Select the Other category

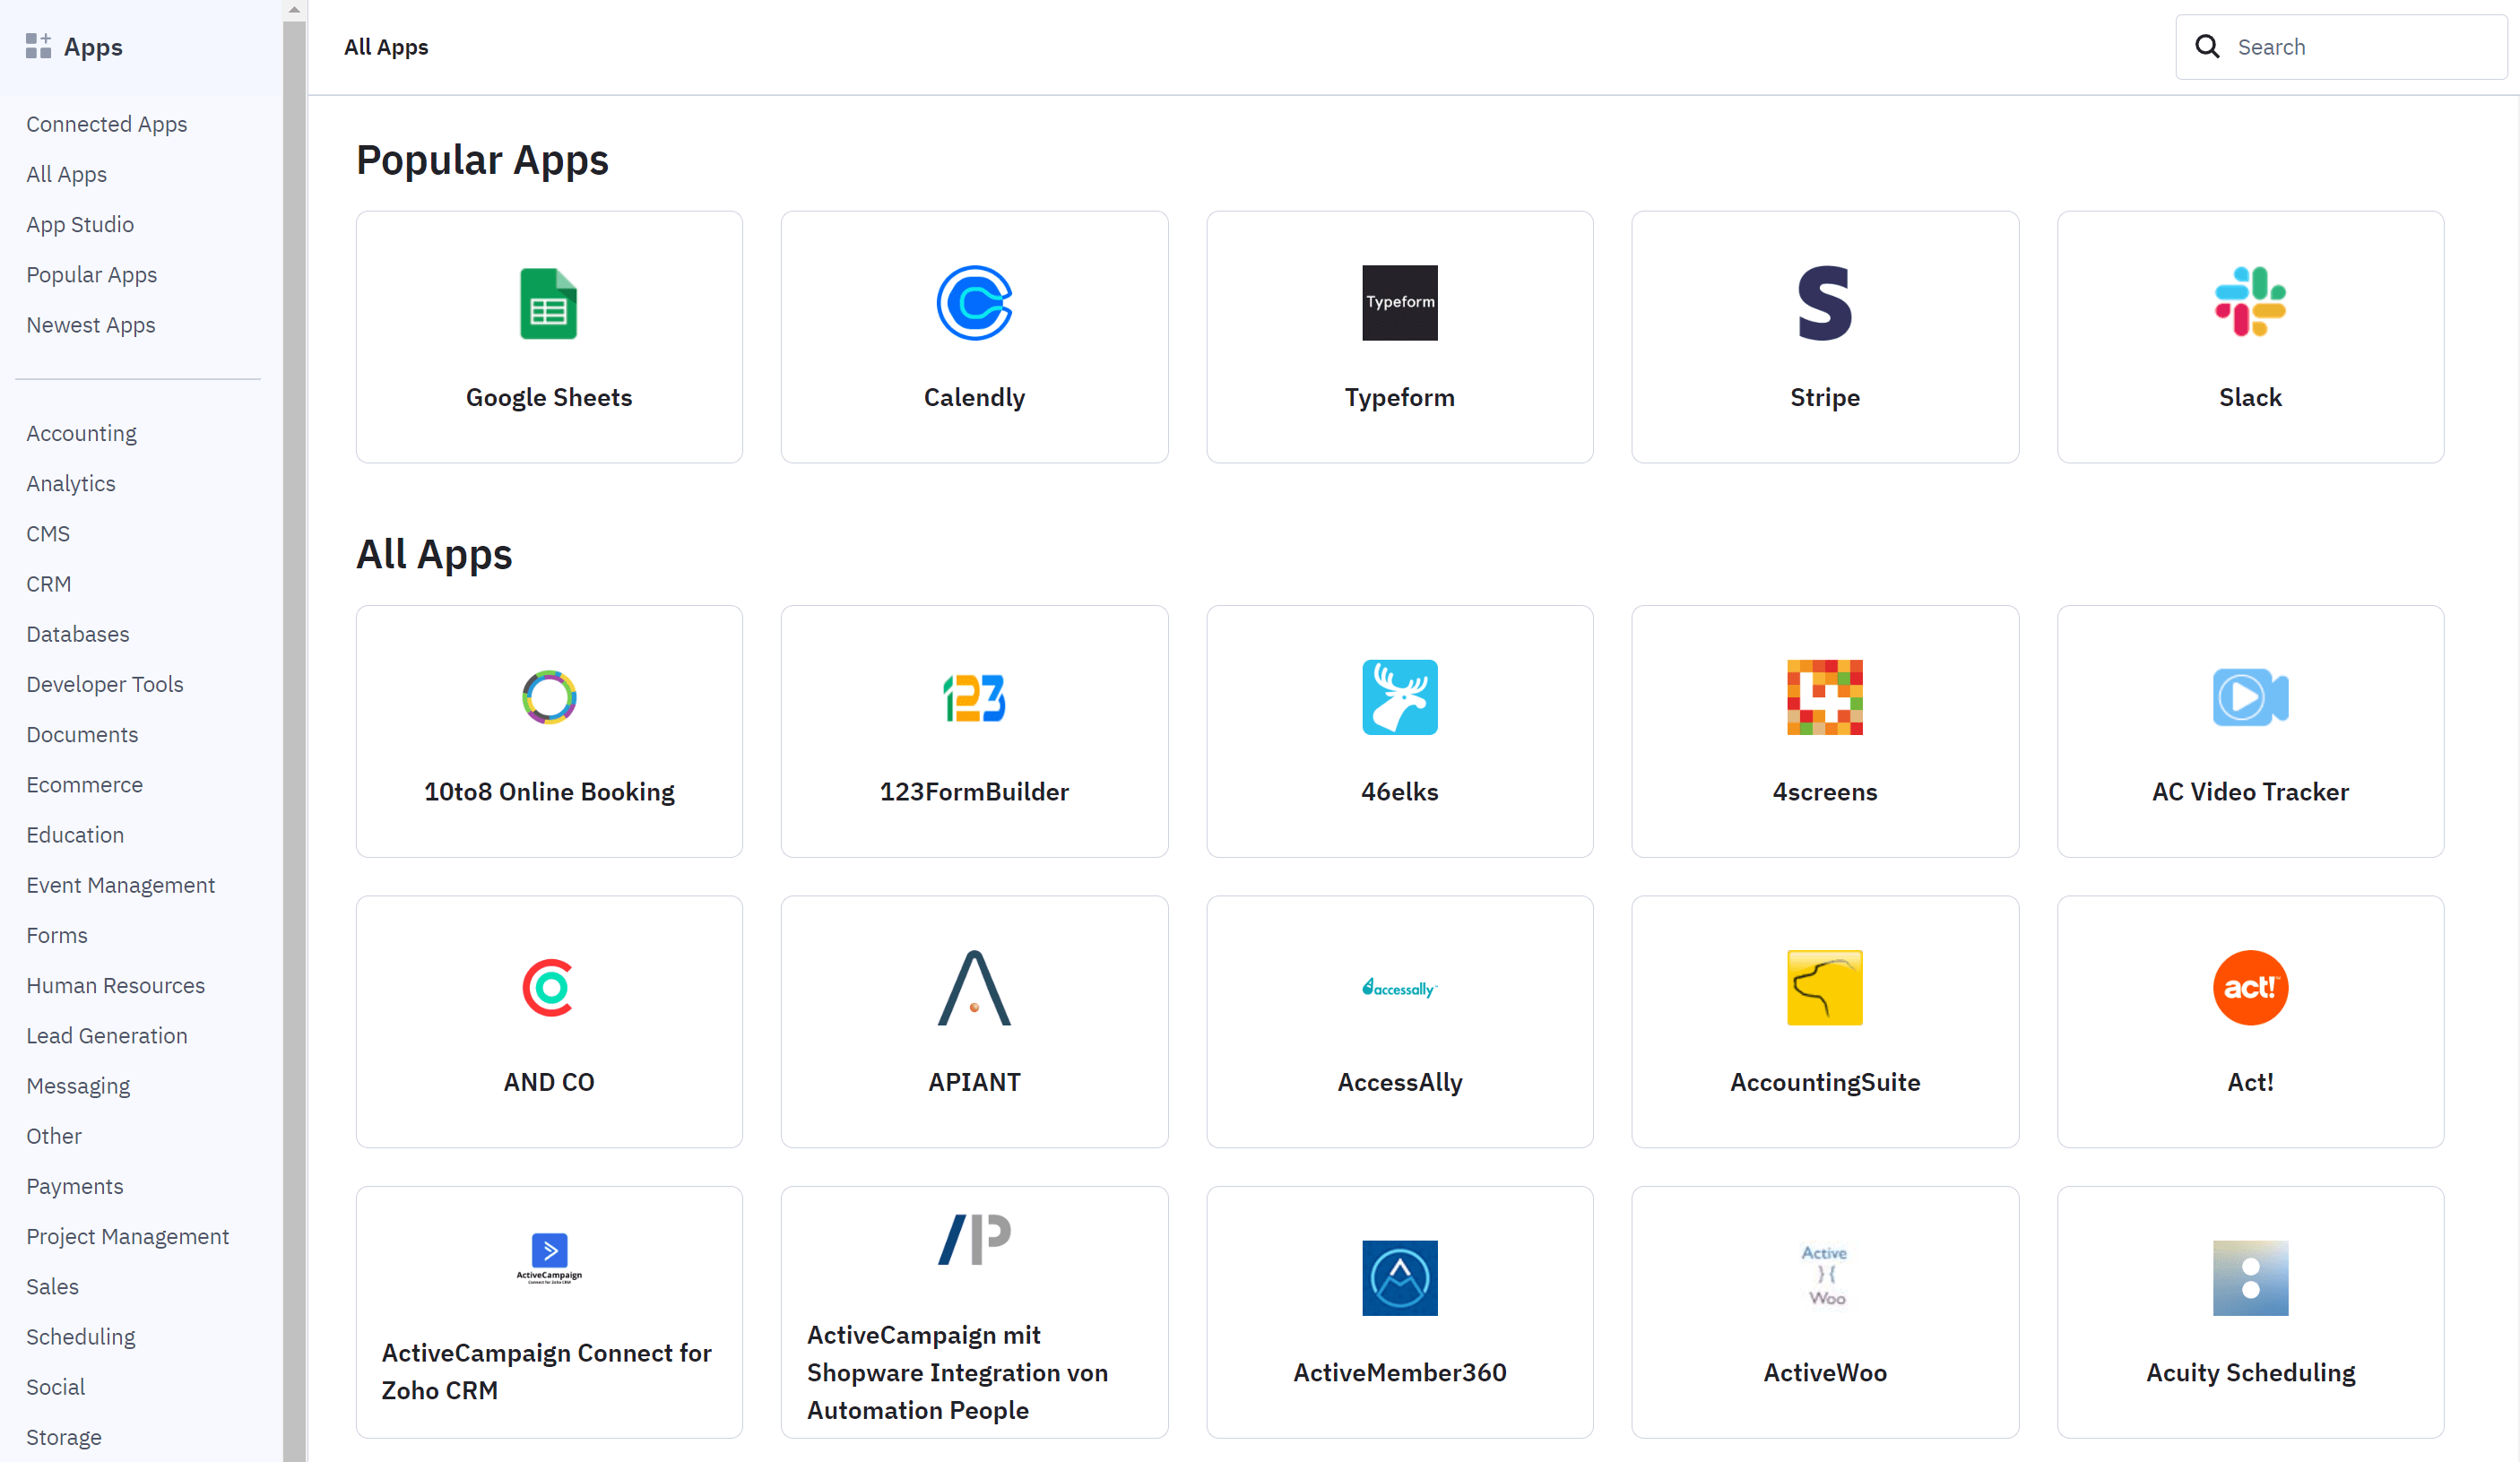[x=54, y=1136]
